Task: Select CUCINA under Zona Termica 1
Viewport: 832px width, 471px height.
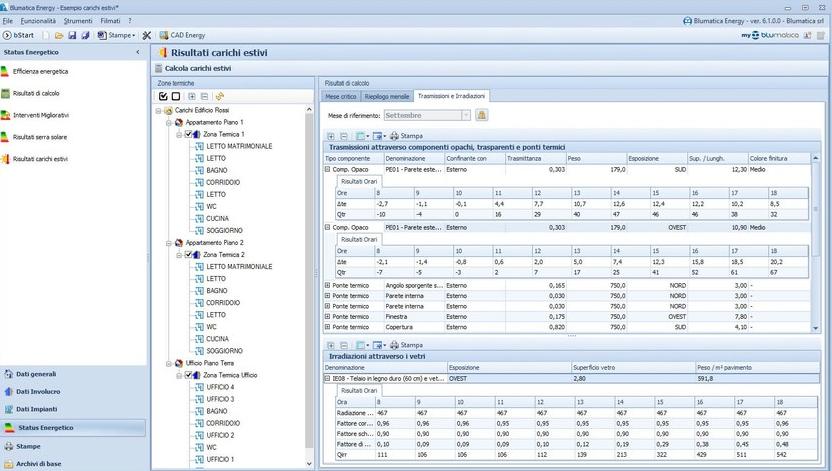Action: tap(220, 218)
